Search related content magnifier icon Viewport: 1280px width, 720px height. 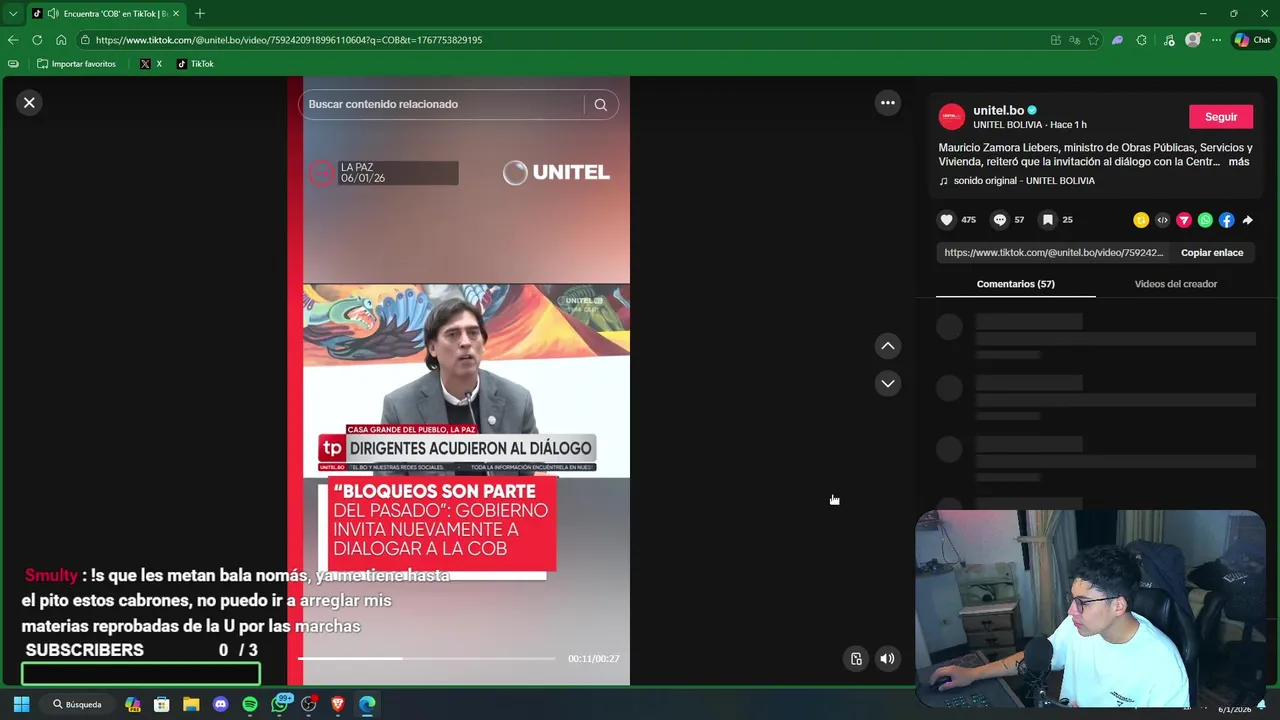pyautogui.click(x=600, y=104)
